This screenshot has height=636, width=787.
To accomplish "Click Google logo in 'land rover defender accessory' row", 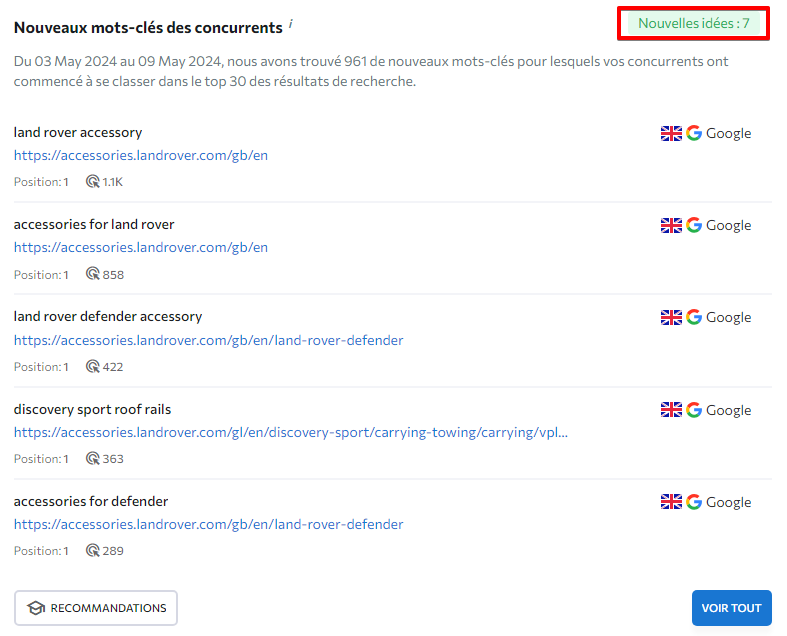I will point(694,317).
